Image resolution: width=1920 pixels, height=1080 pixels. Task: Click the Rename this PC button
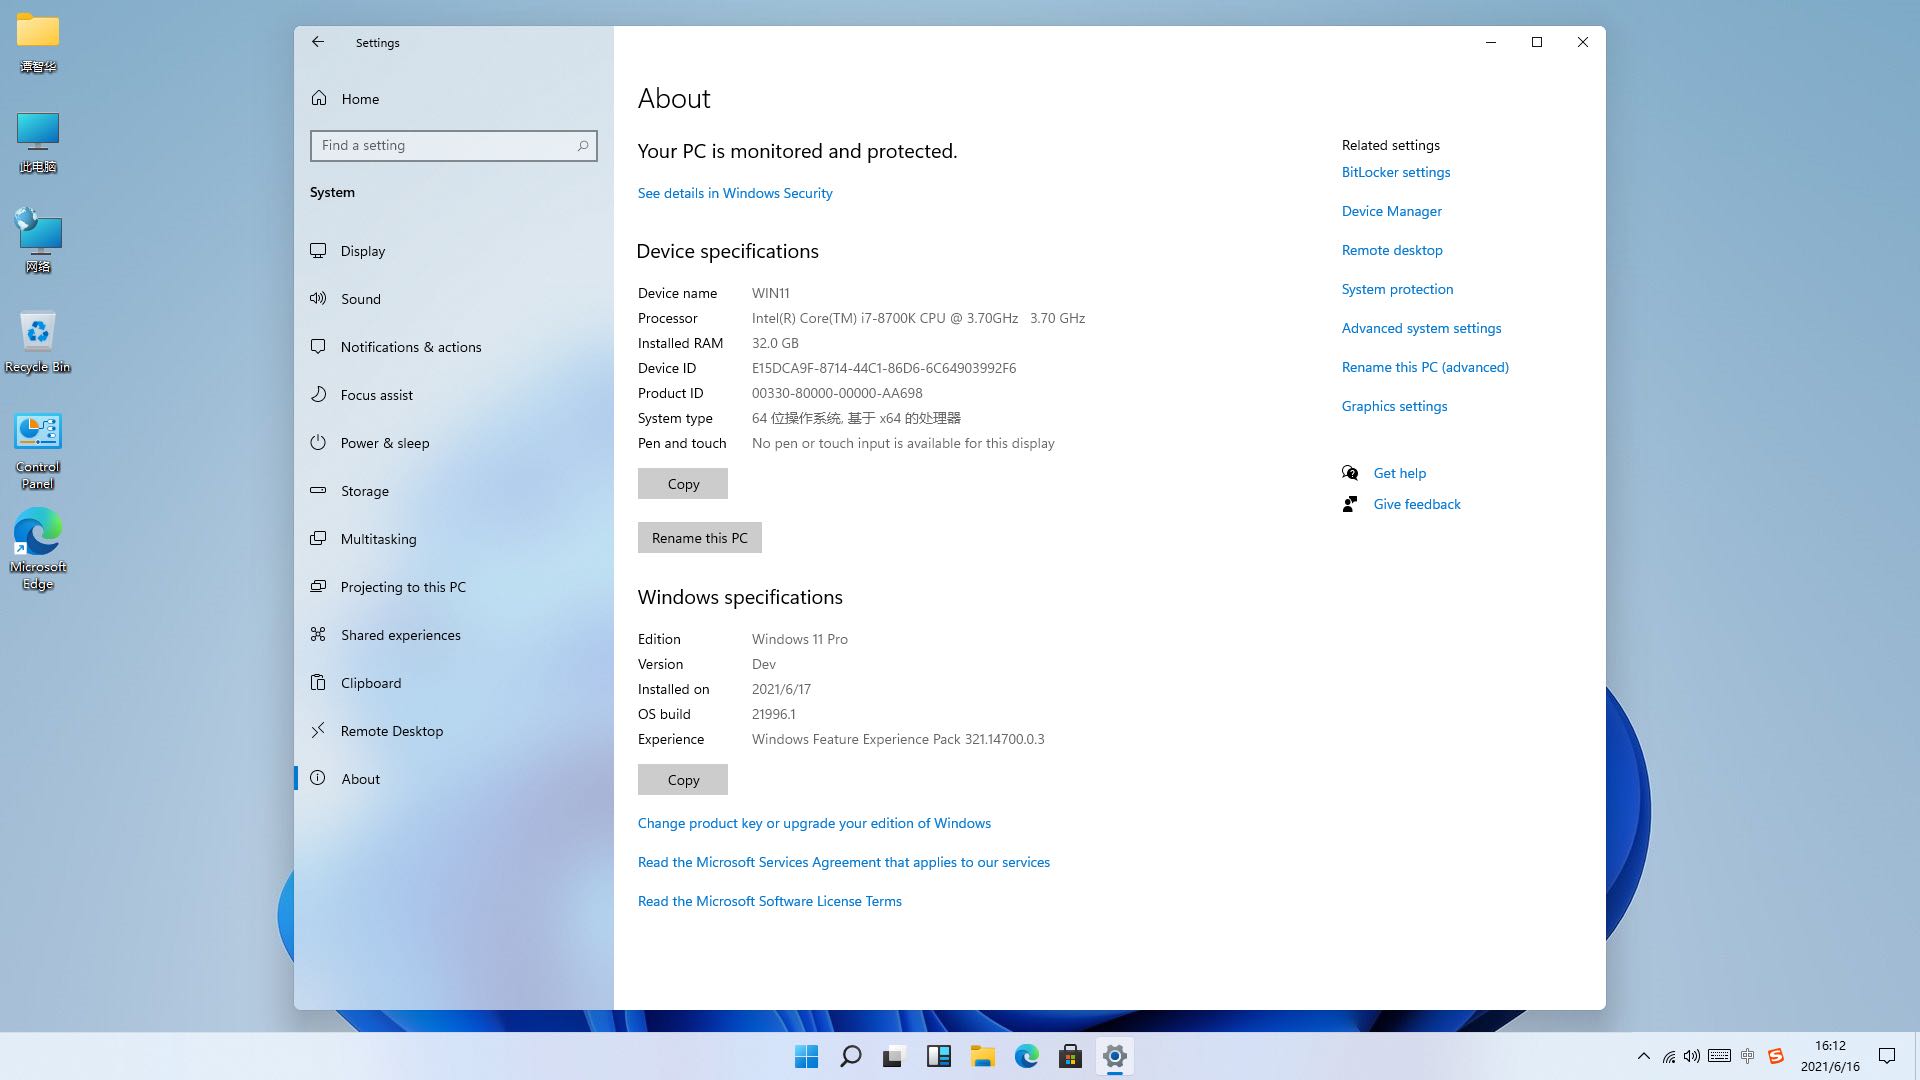699,538
